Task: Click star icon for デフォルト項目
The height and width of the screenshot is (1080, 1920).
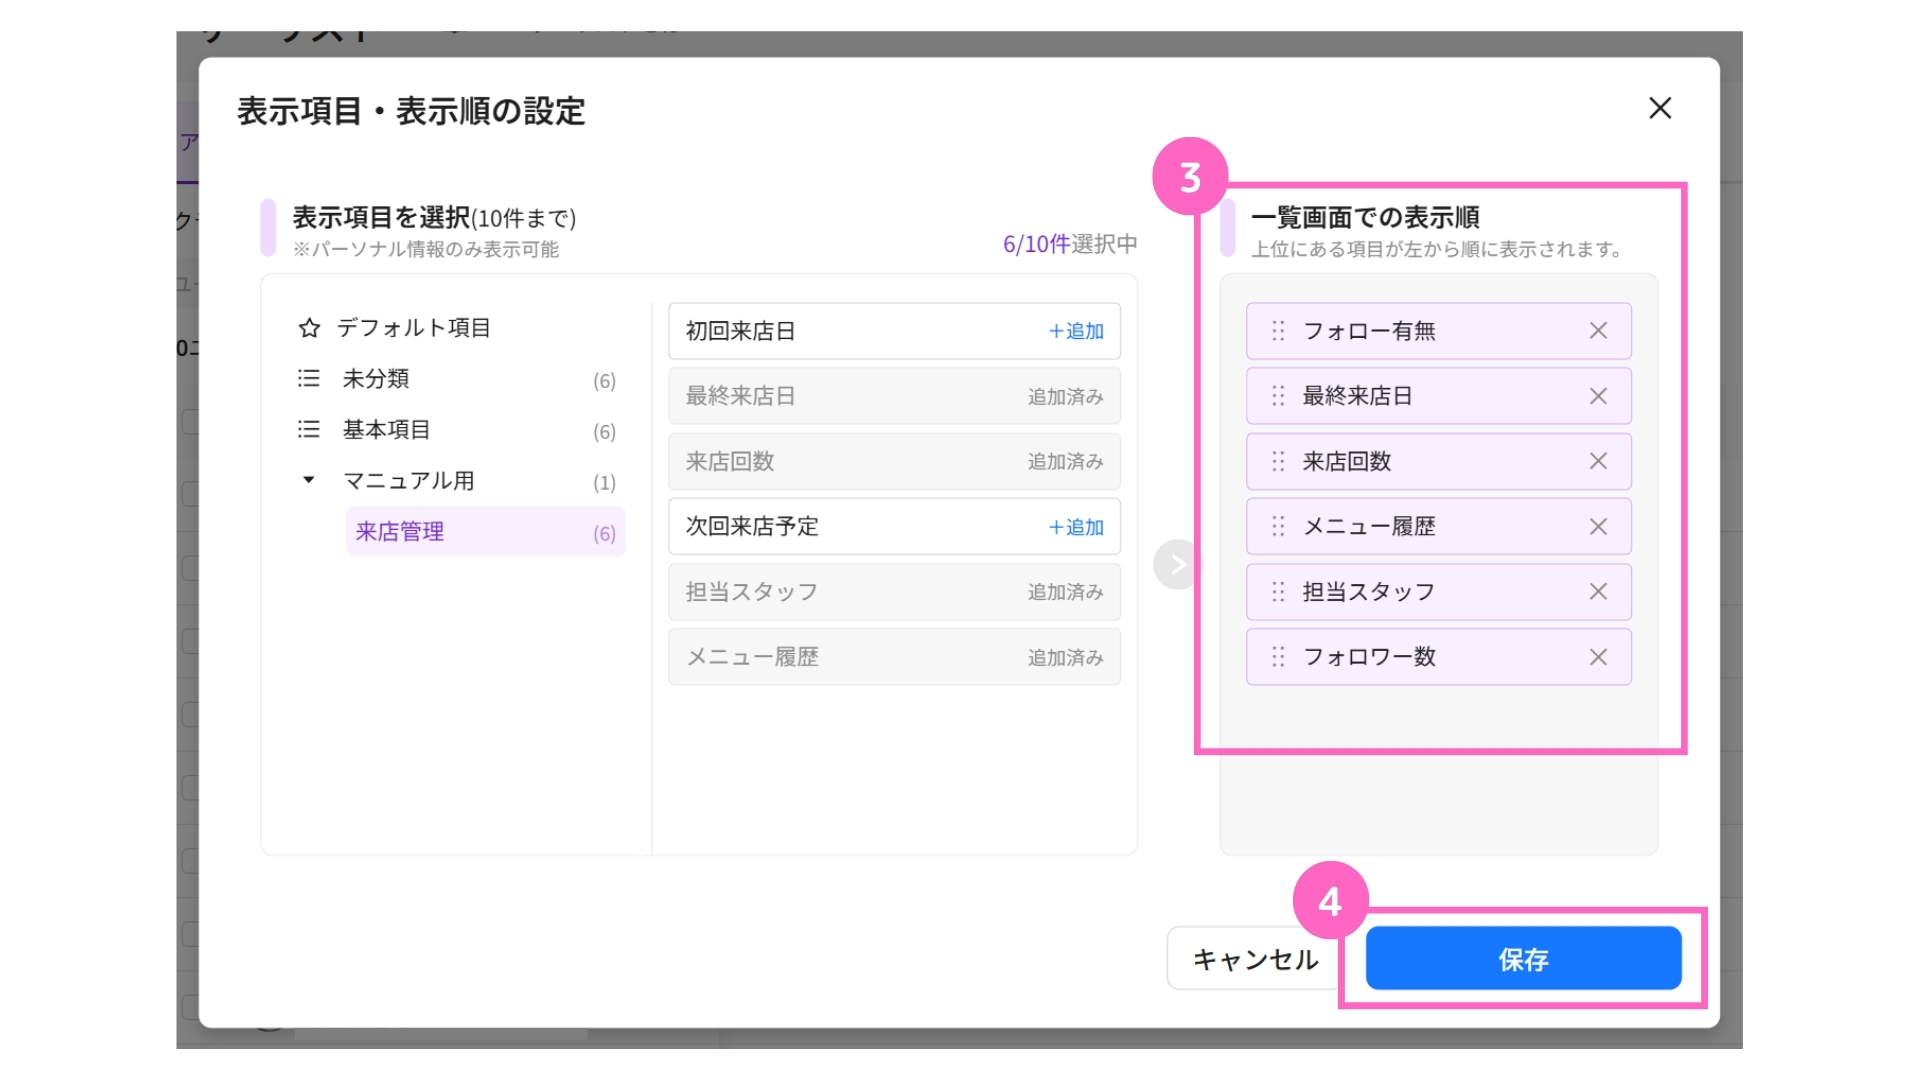Action: [x=309, y=328]
